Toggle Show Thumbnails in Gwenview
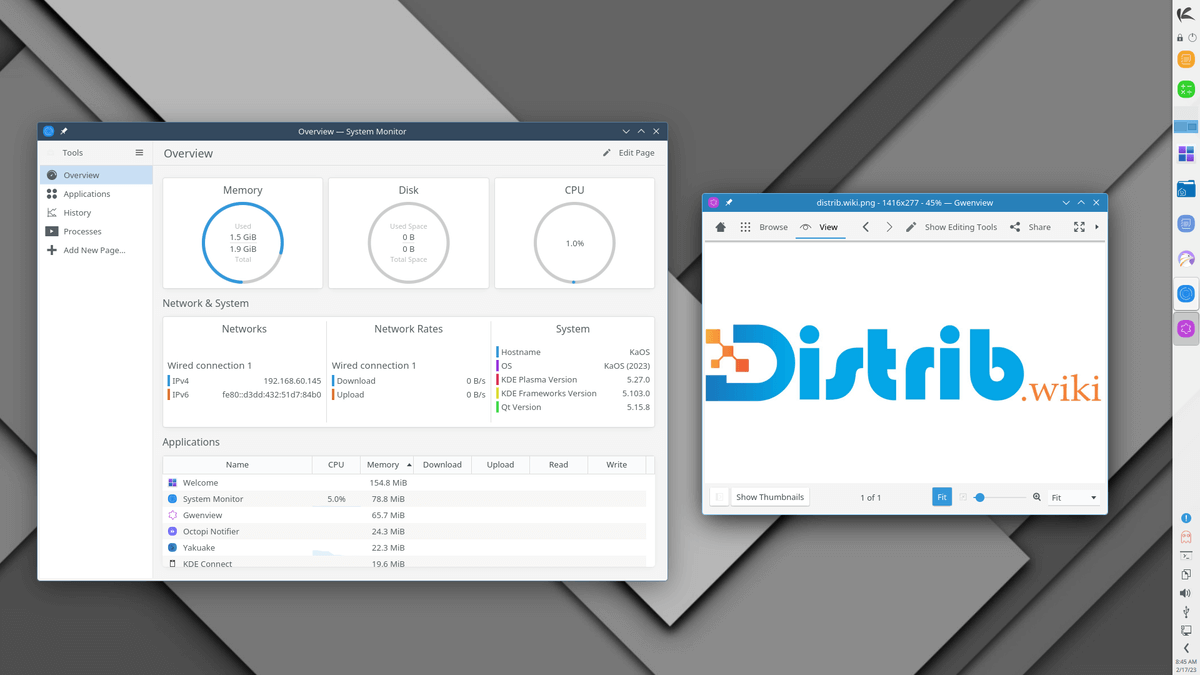 pyautogui.click(x=770, y=497)
